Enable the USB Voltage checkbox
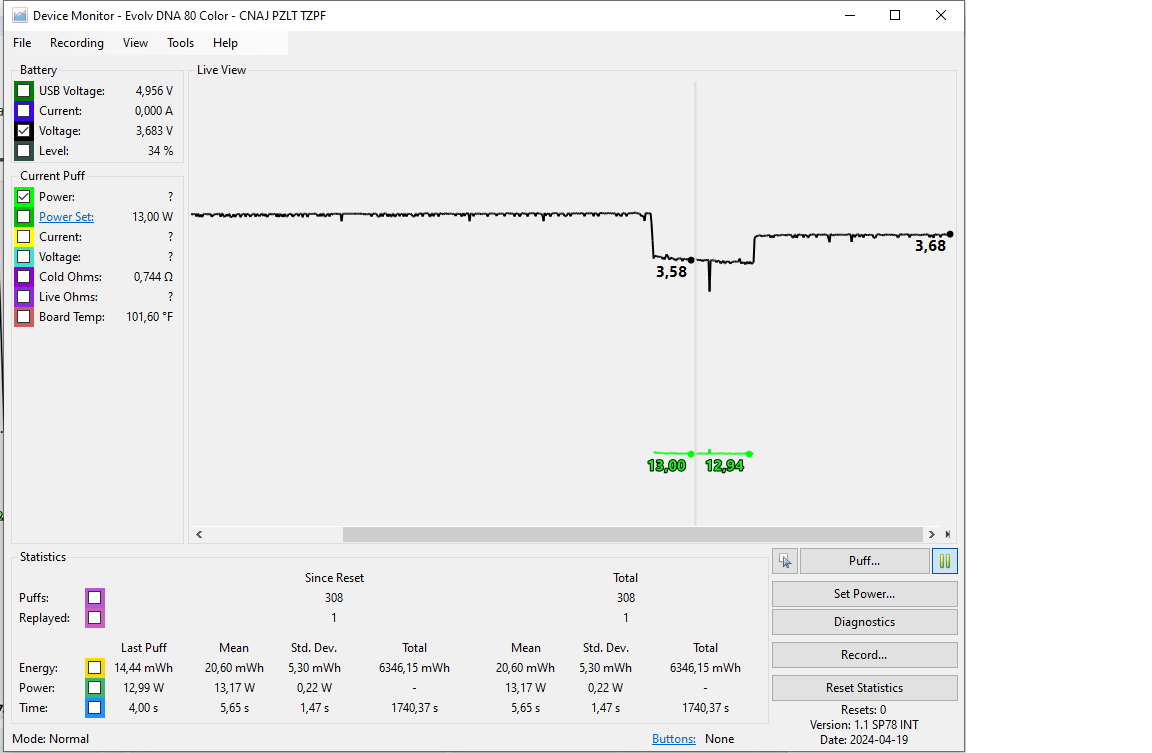This screenshot has width=1152, height=753. [24, 91]
